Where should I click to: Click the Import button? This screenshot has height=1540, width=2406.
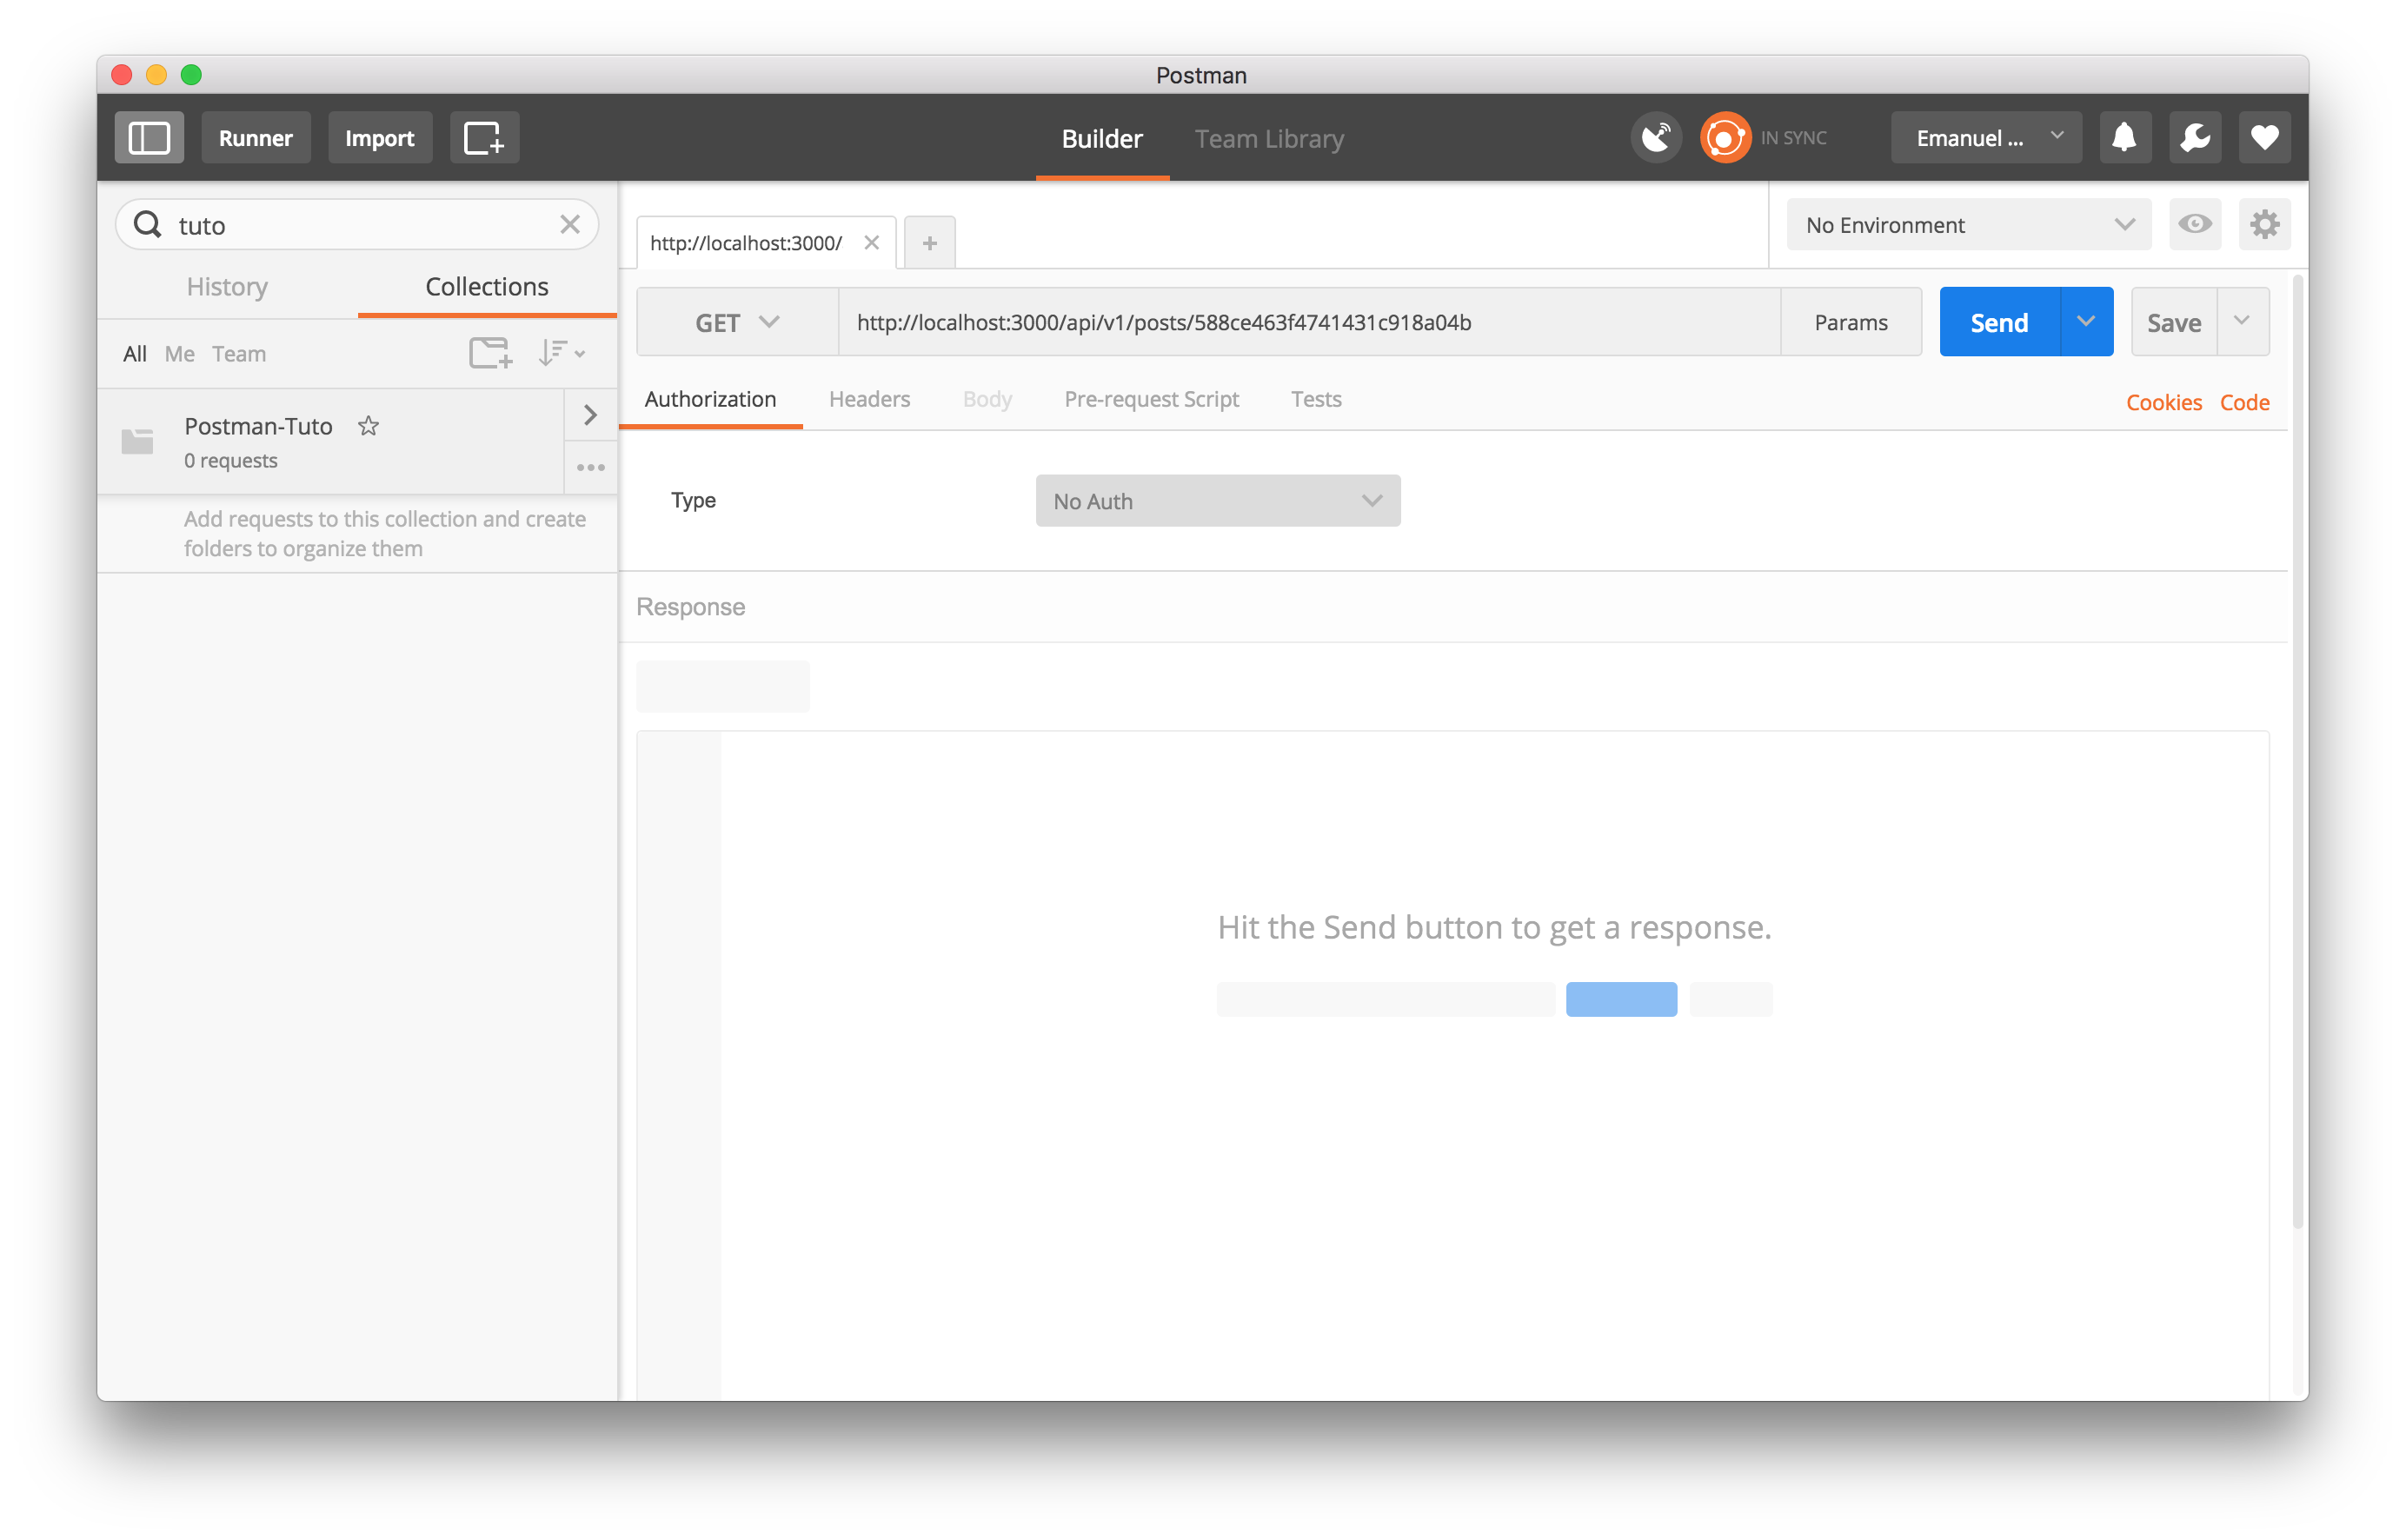coord(379,137)
